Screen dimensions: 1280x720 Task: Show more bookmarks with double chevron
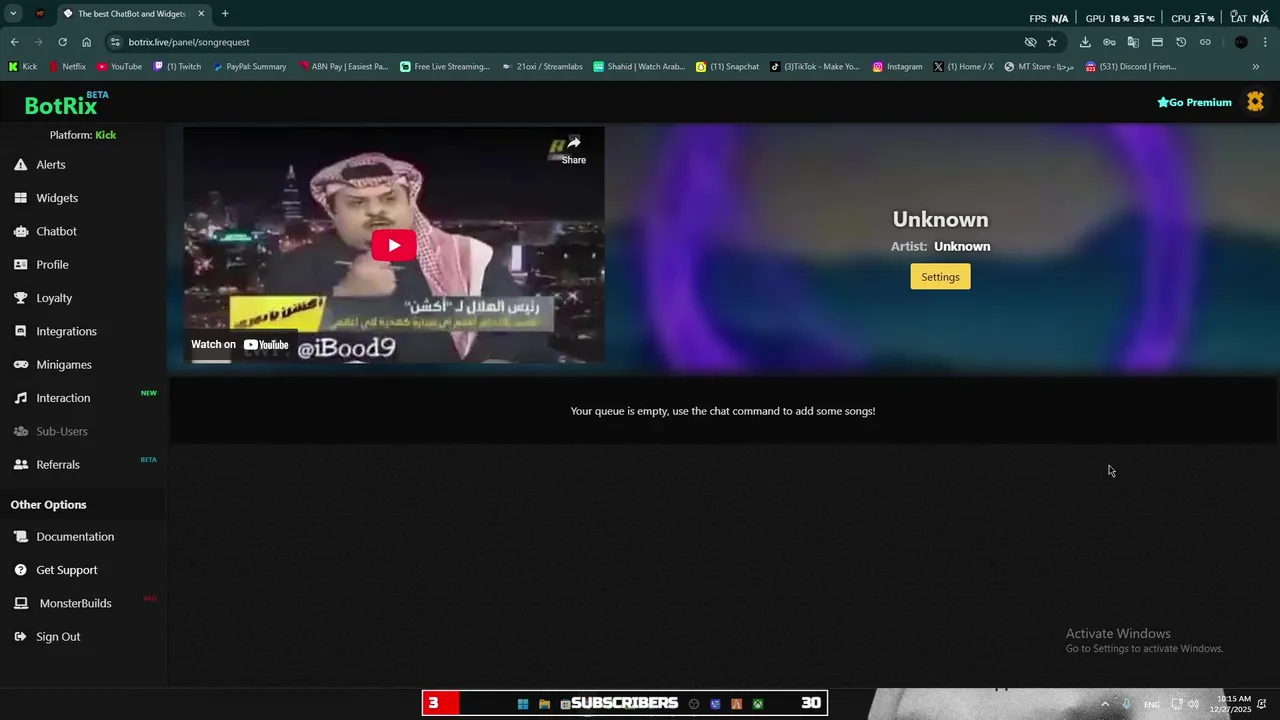[1256, 67]
